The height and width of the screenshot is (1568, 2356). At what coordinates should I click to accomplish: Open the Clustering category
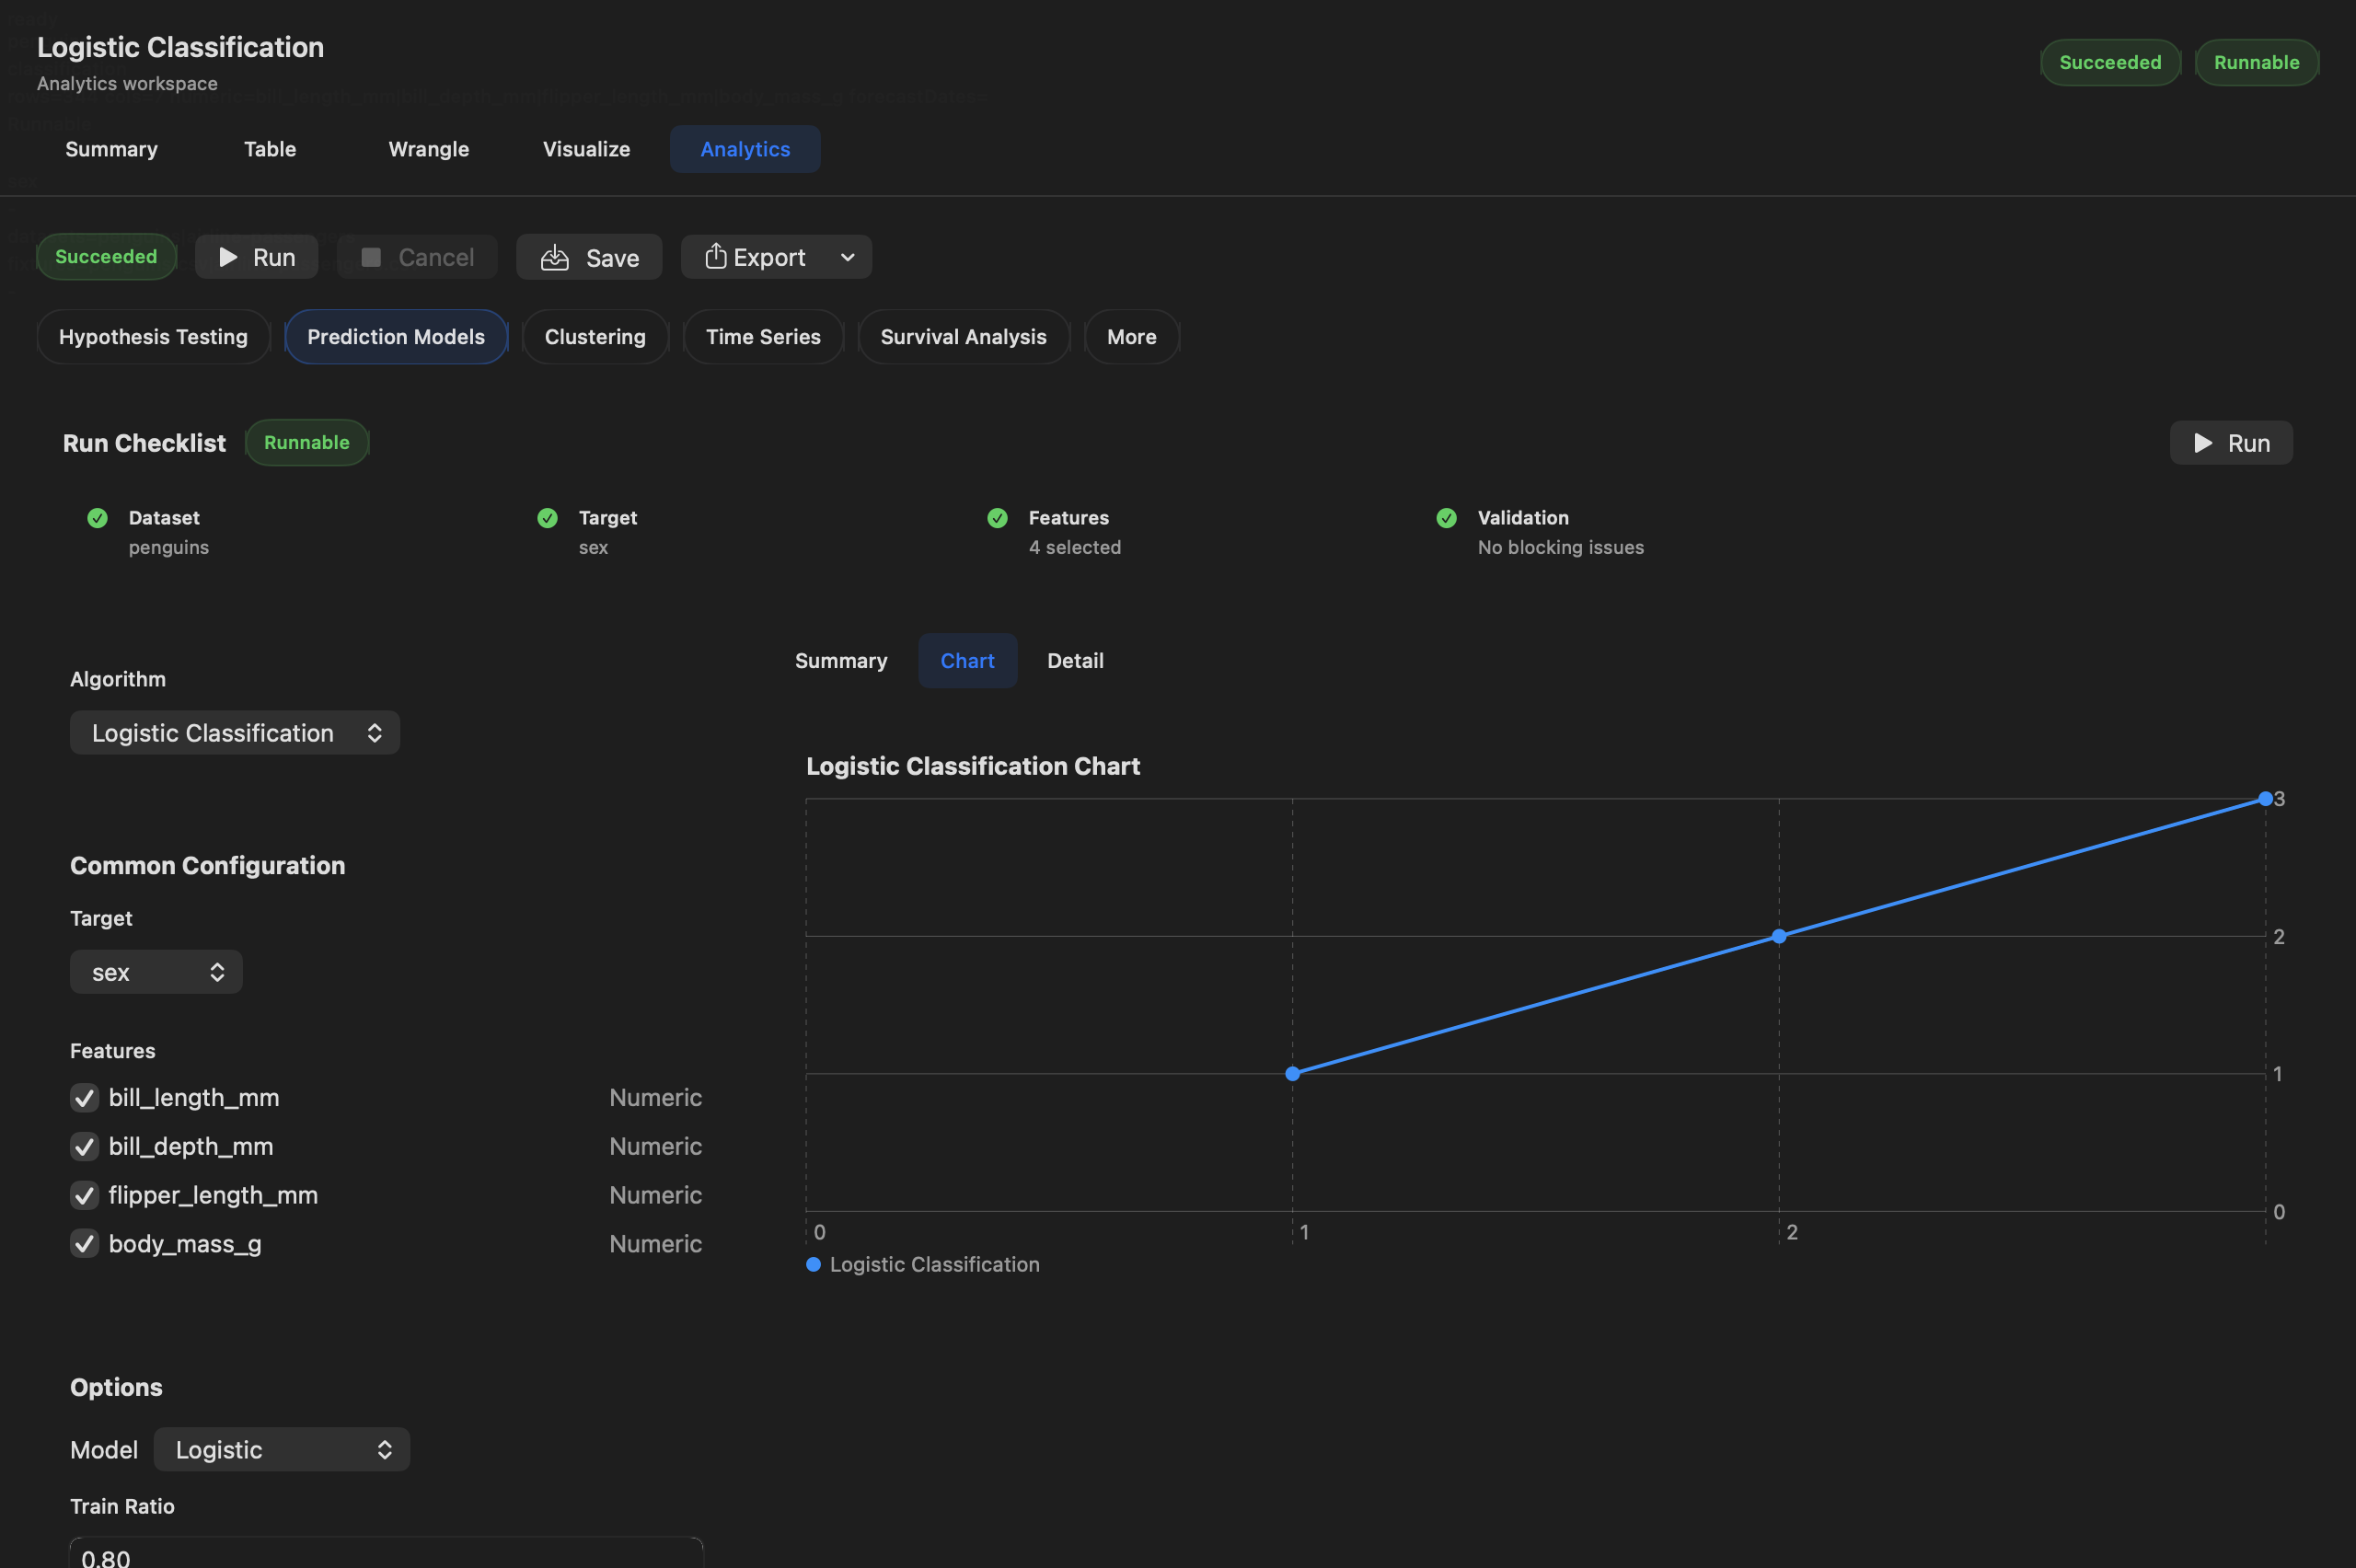595,337
